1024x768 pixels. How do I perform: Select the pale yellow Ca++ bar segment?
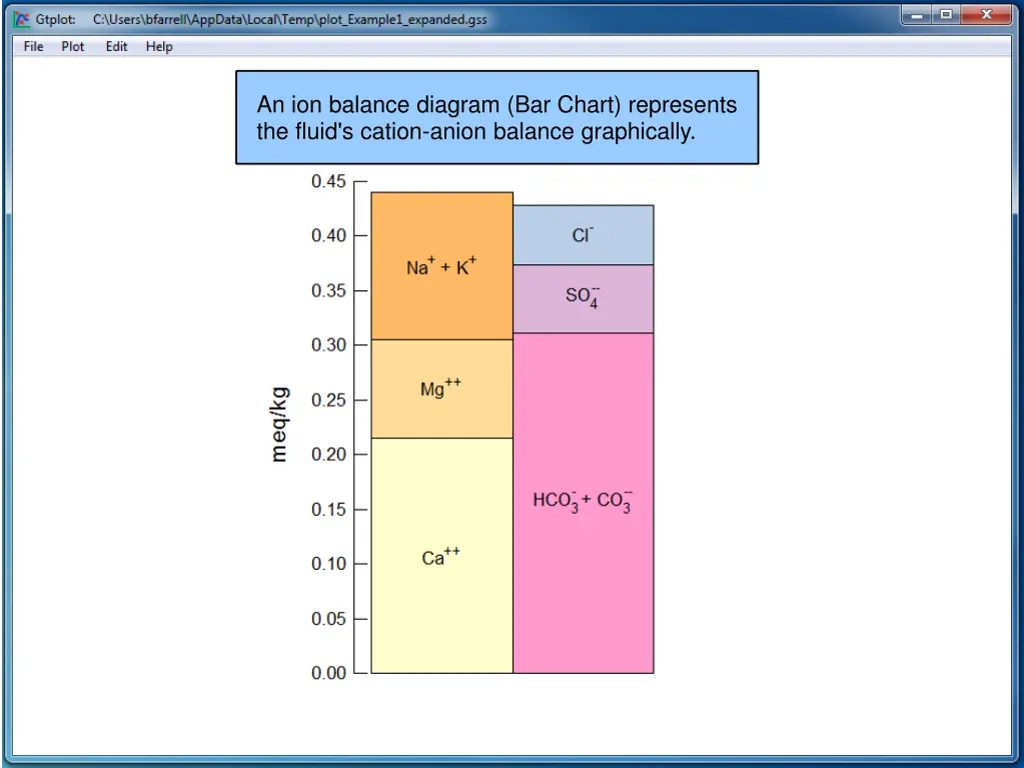click(x=442, y=590)
